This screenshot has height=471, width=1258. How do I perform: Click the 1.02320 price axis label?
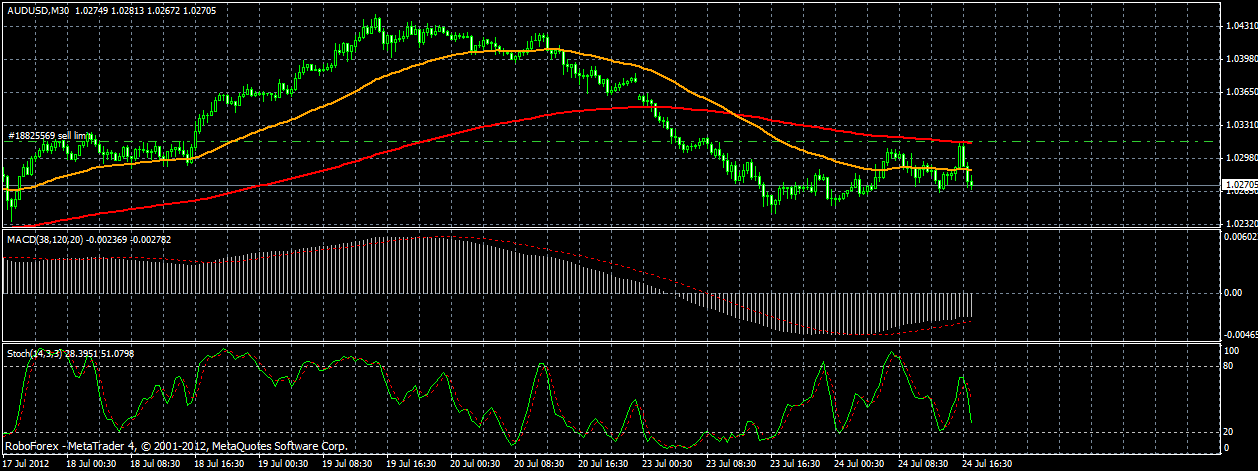(x=1240, y=223)
